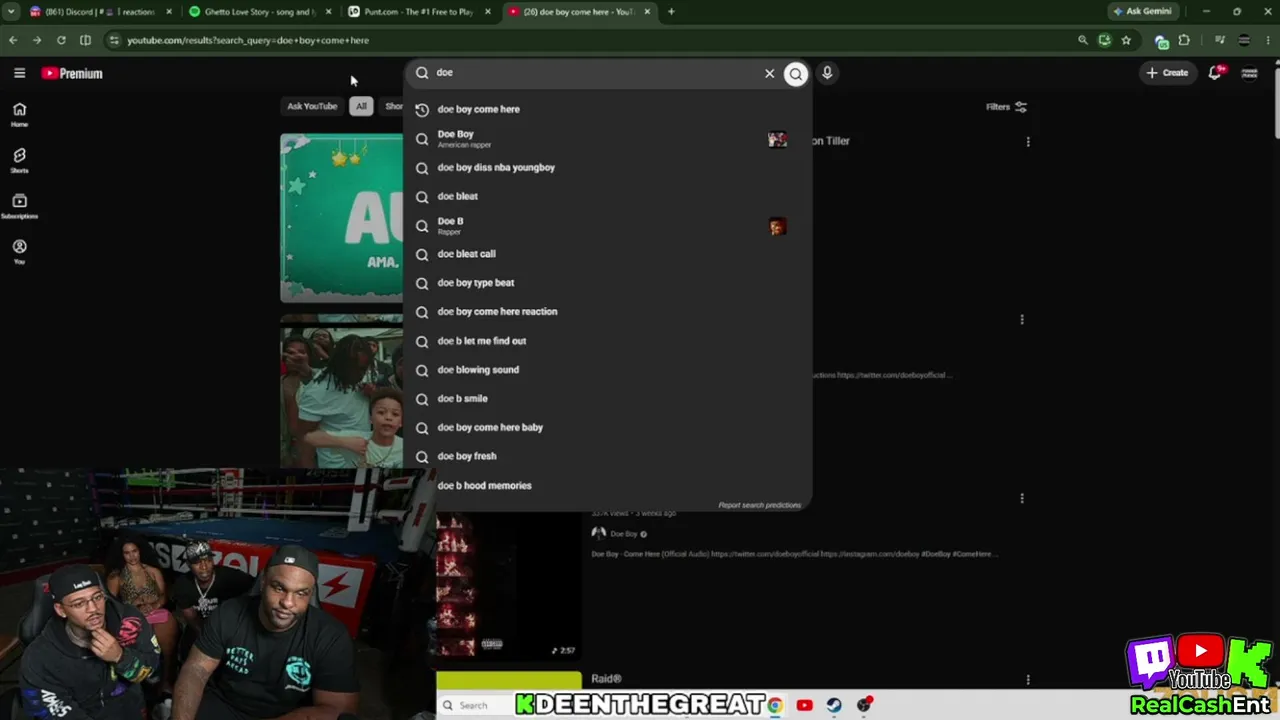Click the Report search predictions link
This screenshot has width=1280, height=720.
pyautogui.click(x=759, y=505)
